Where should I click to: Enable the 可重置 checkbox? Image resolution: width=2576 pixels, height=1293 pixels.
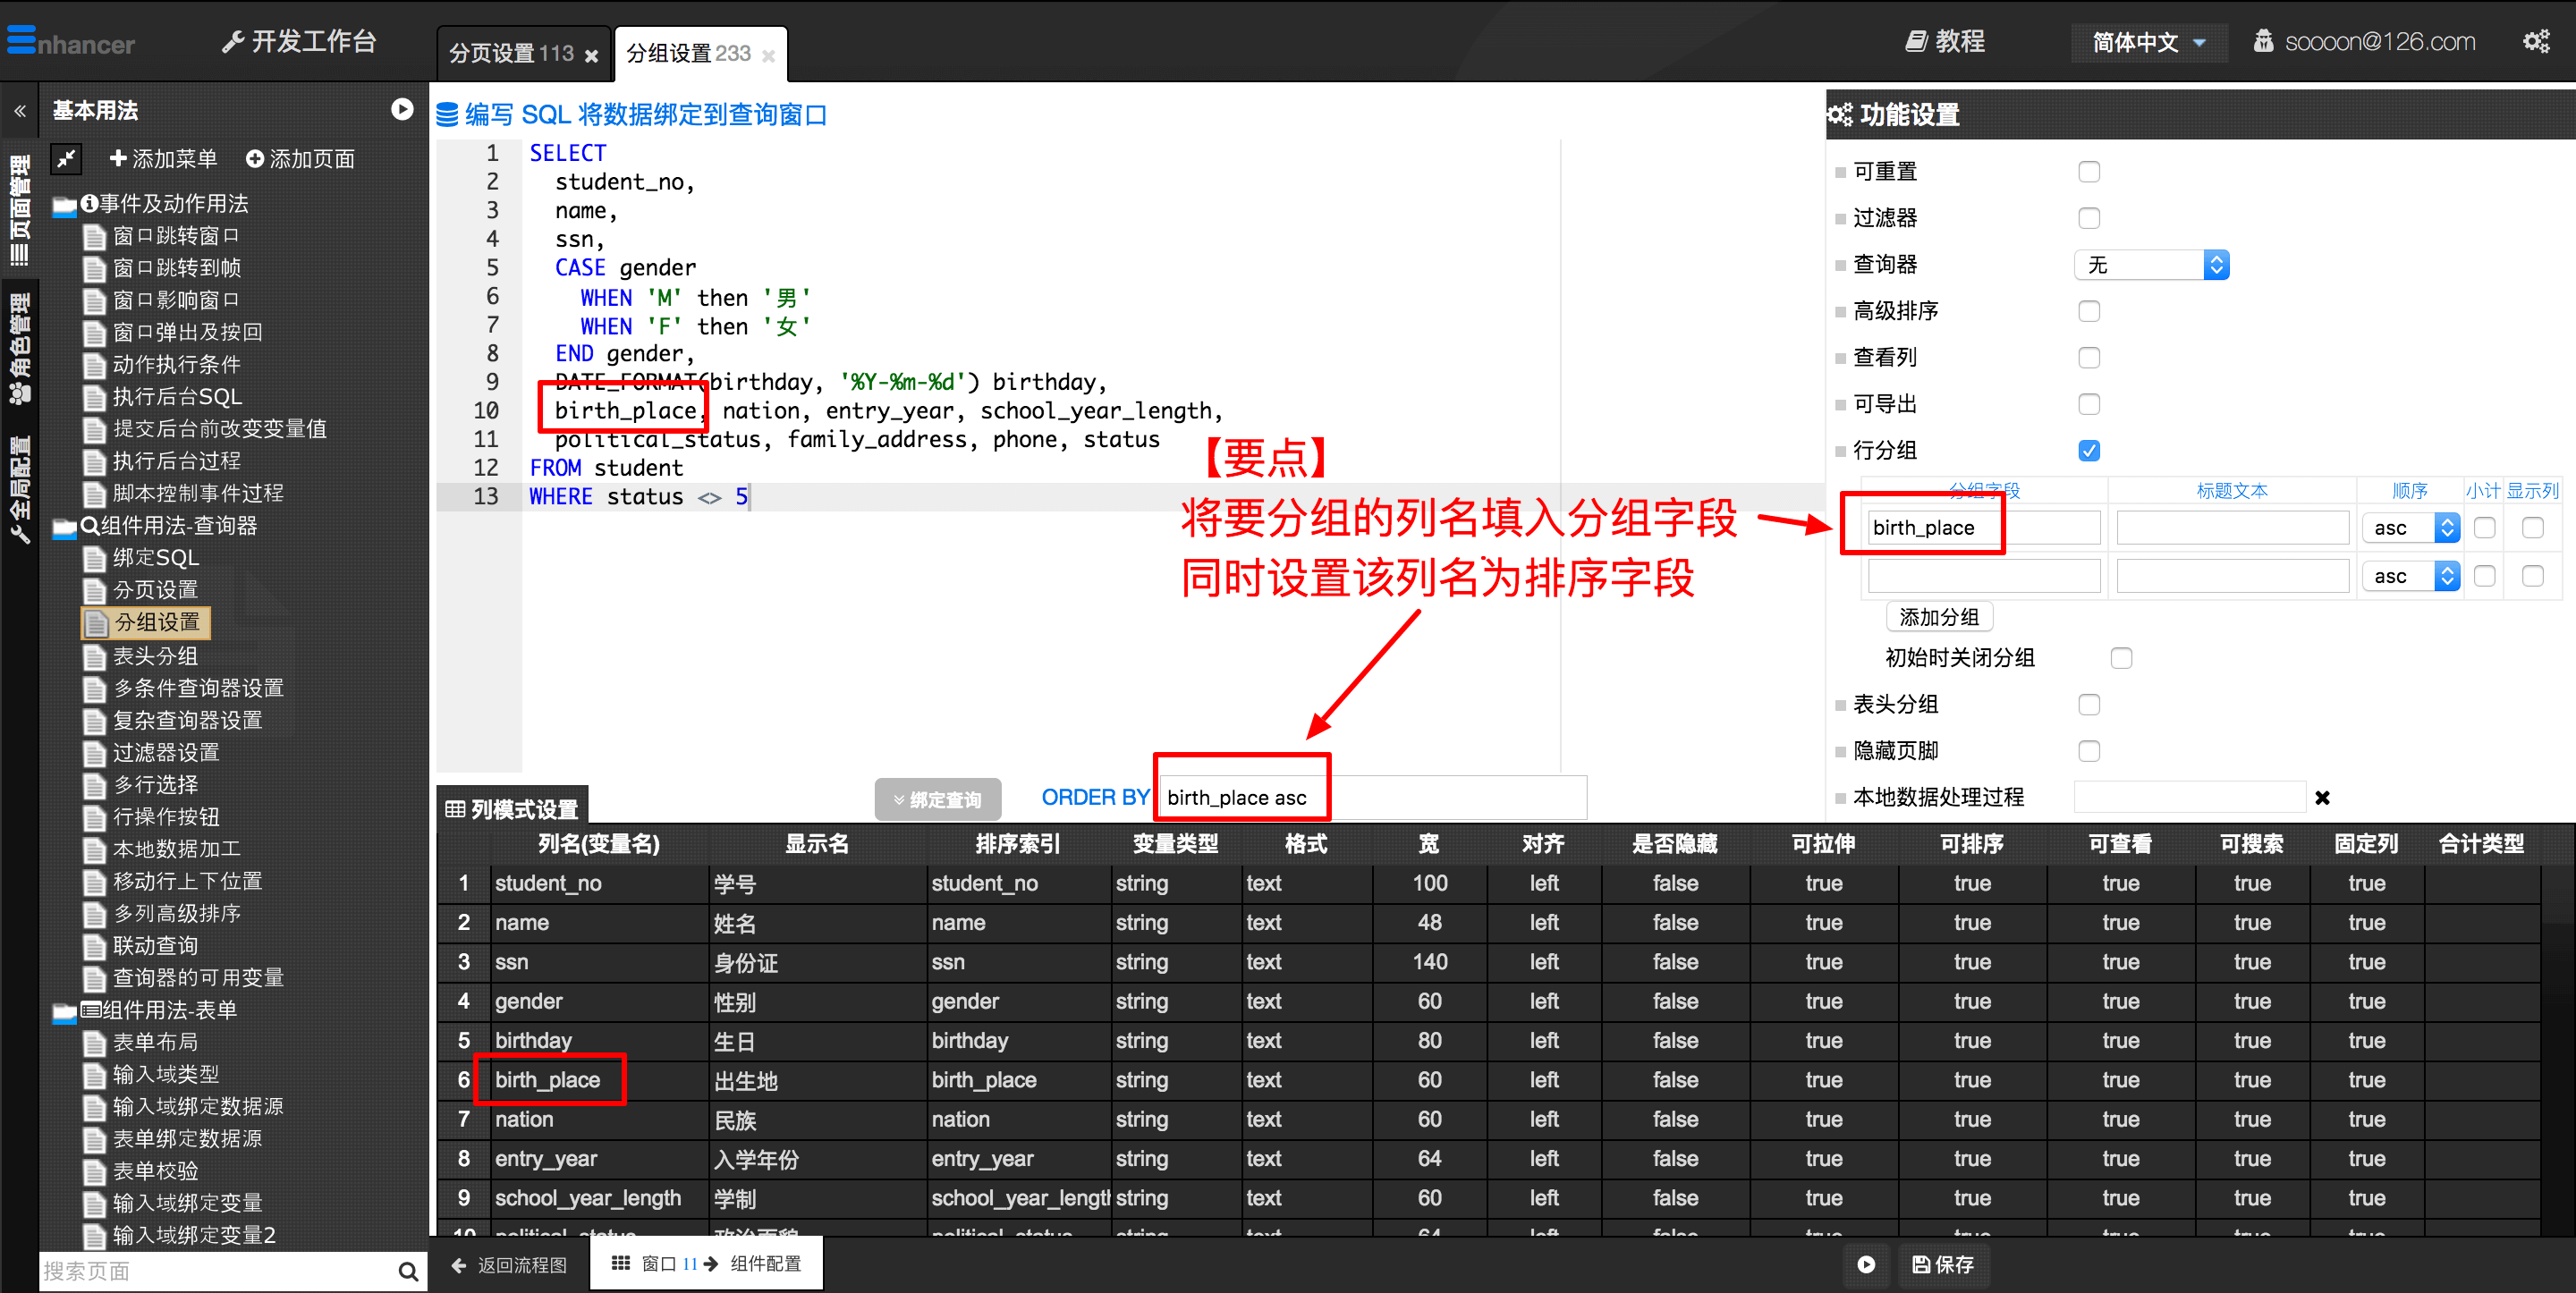2089,171
